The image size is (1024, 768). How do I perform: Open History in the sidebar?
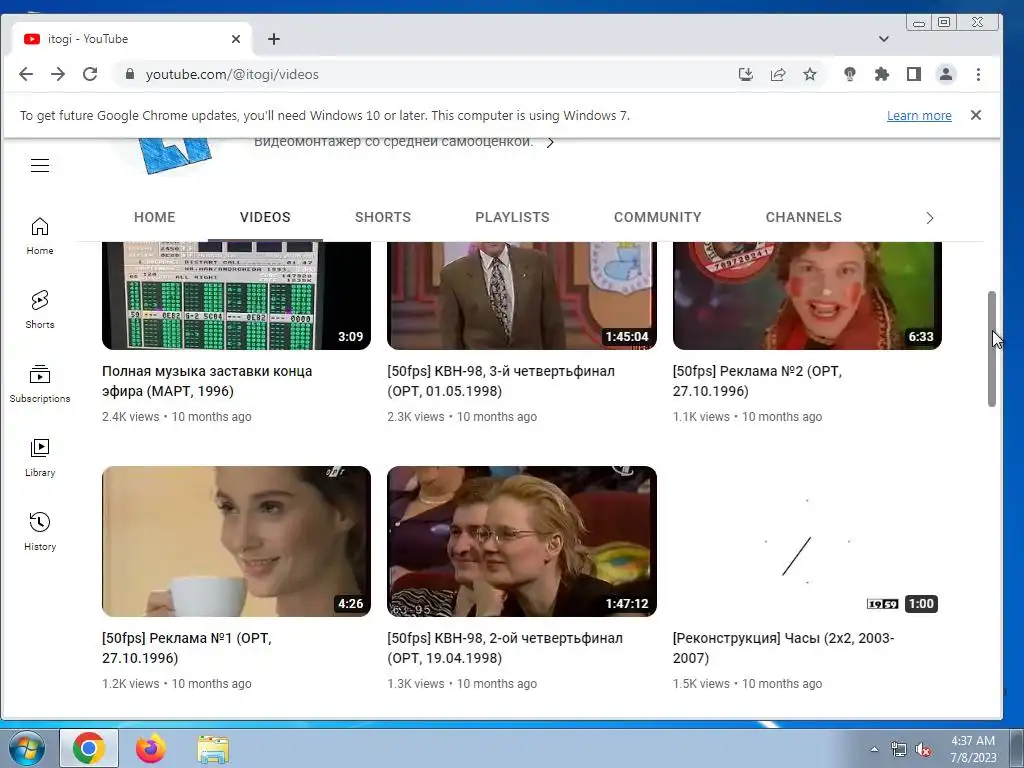(40, 532)
